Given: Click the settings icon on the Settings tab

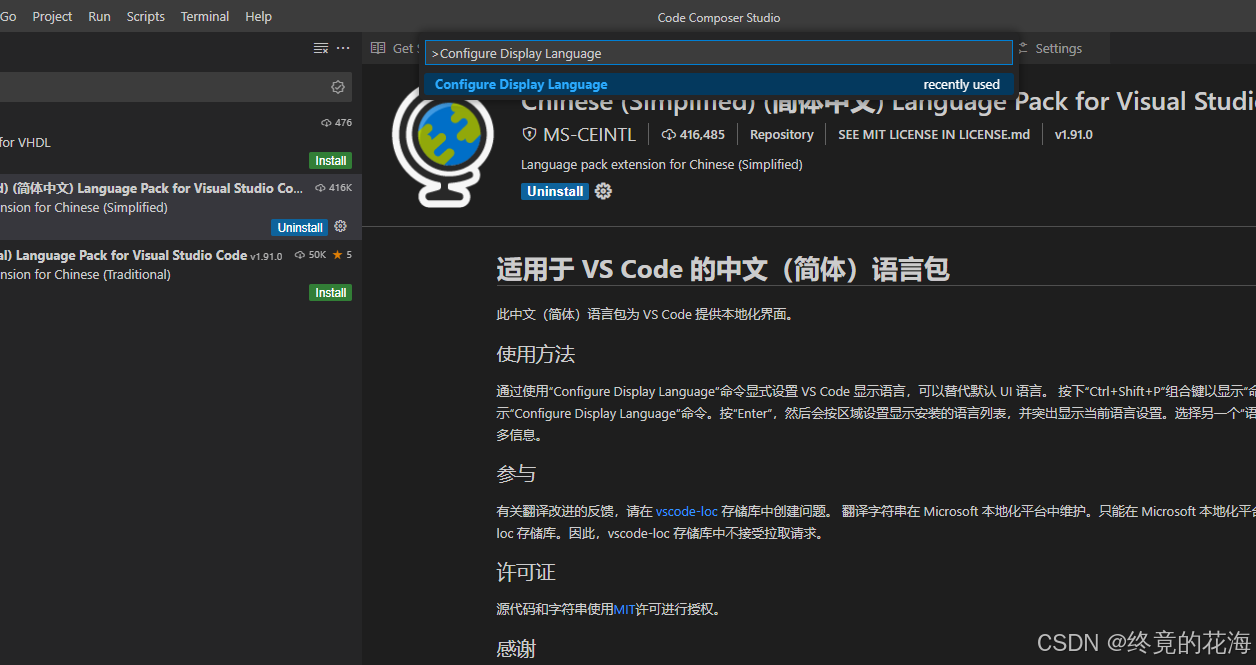Looking at the screenshot, I should coord(1022,48).
